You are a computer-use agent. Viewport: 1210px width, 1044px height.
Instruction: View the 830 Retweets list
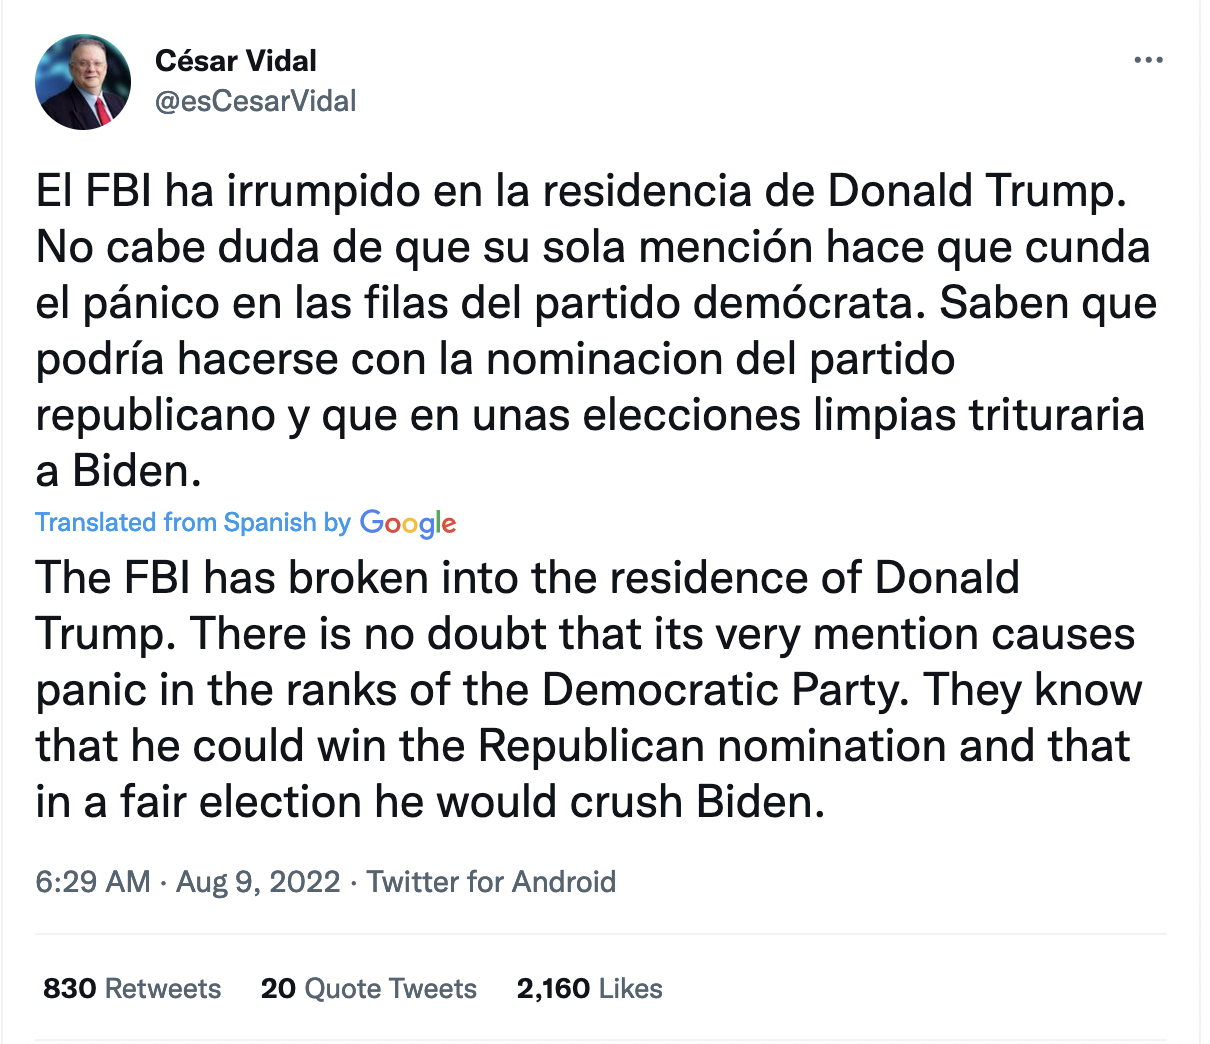[132, 989]
